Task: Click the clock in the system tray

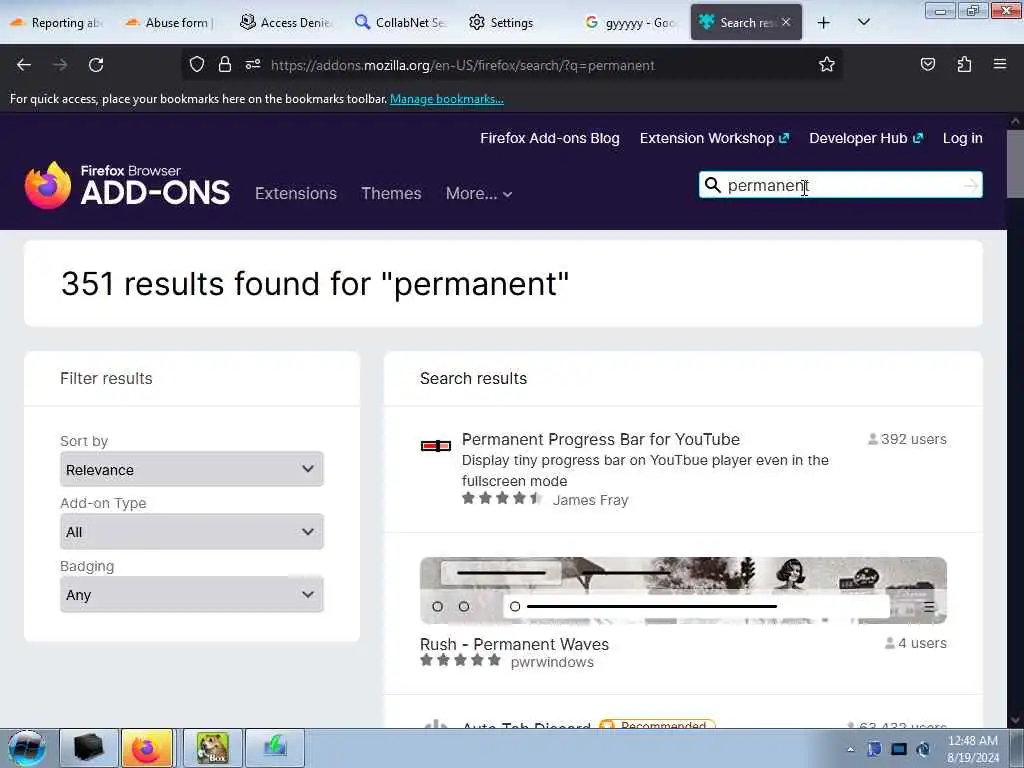Action: pyautogui.click(x=972, y=749)
